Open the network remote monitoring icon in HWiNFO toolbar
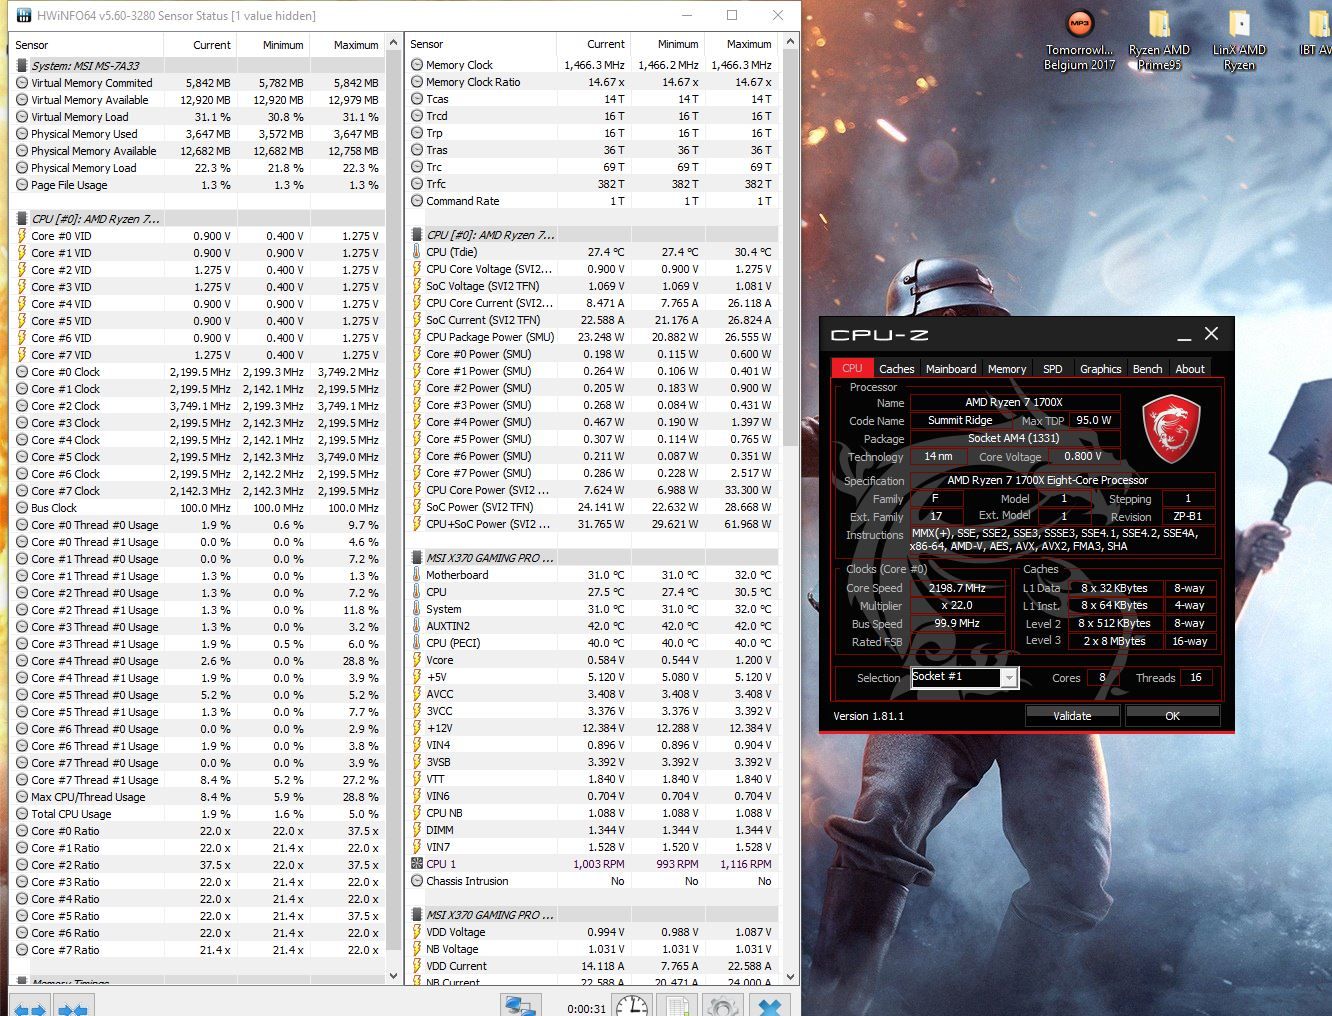 point(520,1006)
